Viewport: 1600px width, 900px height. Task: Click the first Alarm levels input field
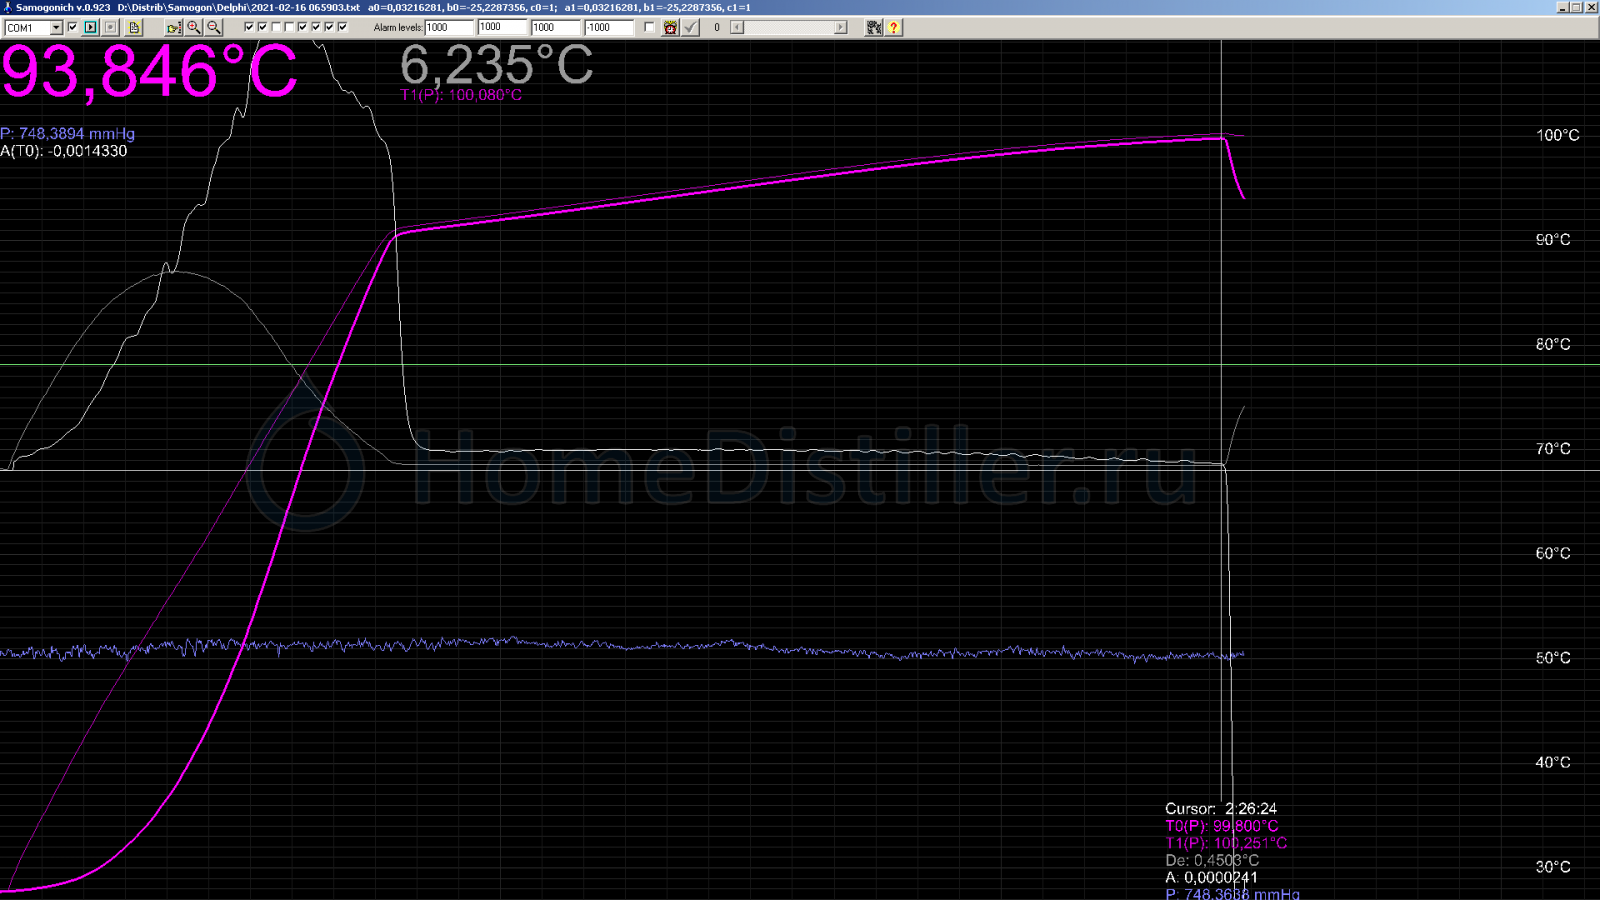[449, 27]
